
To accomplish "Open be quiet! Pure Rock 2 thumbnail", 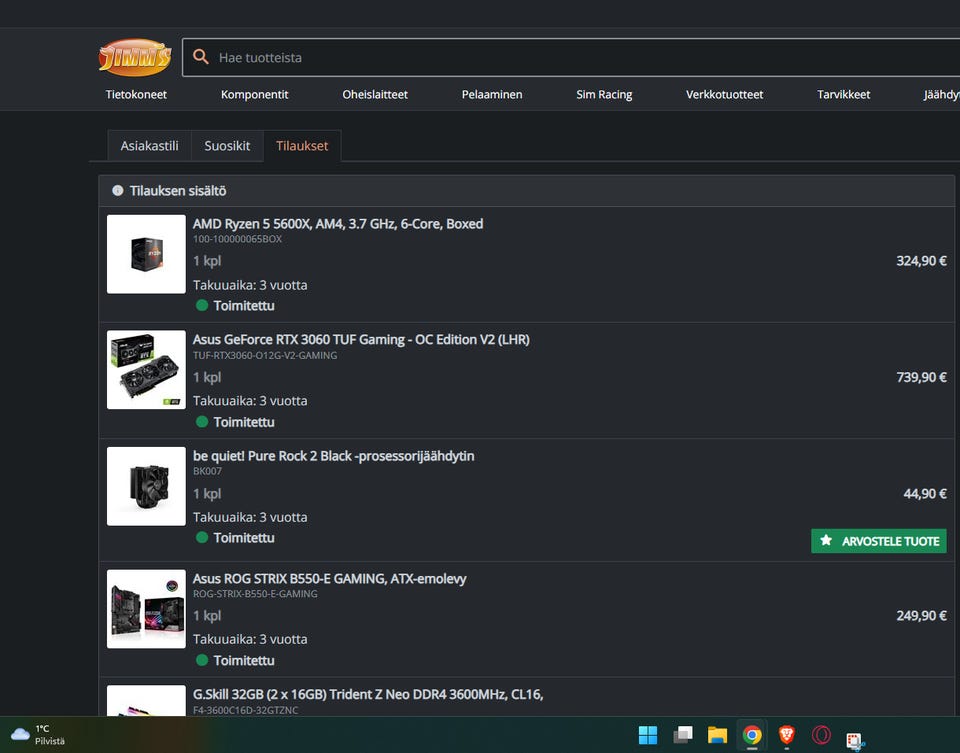I will 146,486.
